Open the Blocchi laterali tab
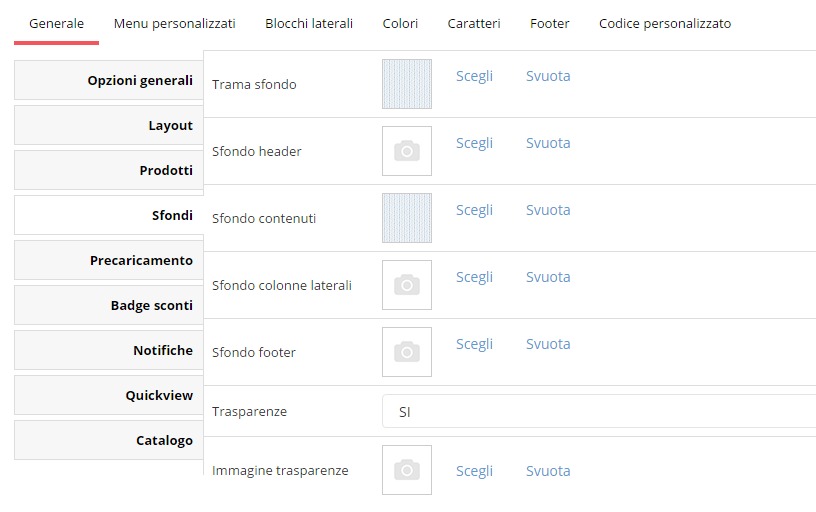The image size is (816, 512). pos(309,23)
